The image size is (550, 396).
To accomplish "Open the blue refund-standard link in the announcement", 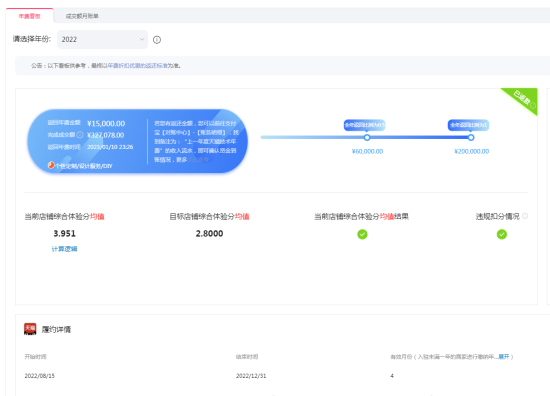I will pos(137,66).
